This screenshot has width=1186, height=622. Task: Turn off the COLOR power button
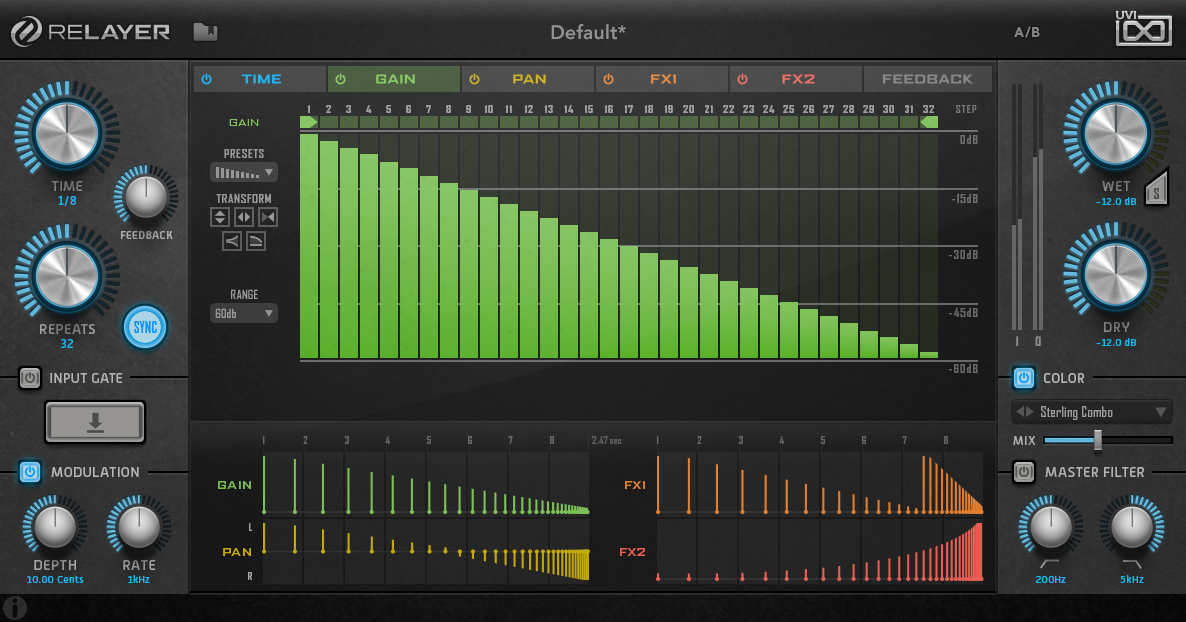[x=1023, y=378]
